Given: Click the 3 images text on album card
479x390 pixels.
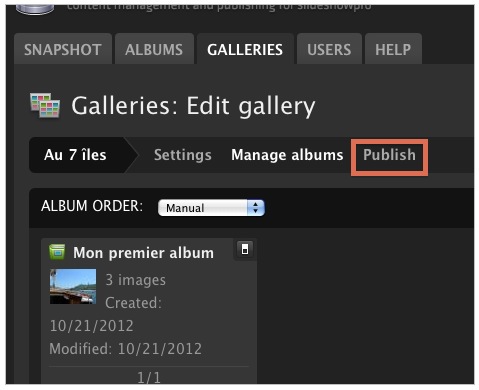Looking at the screenshot, I should click(x=135, y=280).
